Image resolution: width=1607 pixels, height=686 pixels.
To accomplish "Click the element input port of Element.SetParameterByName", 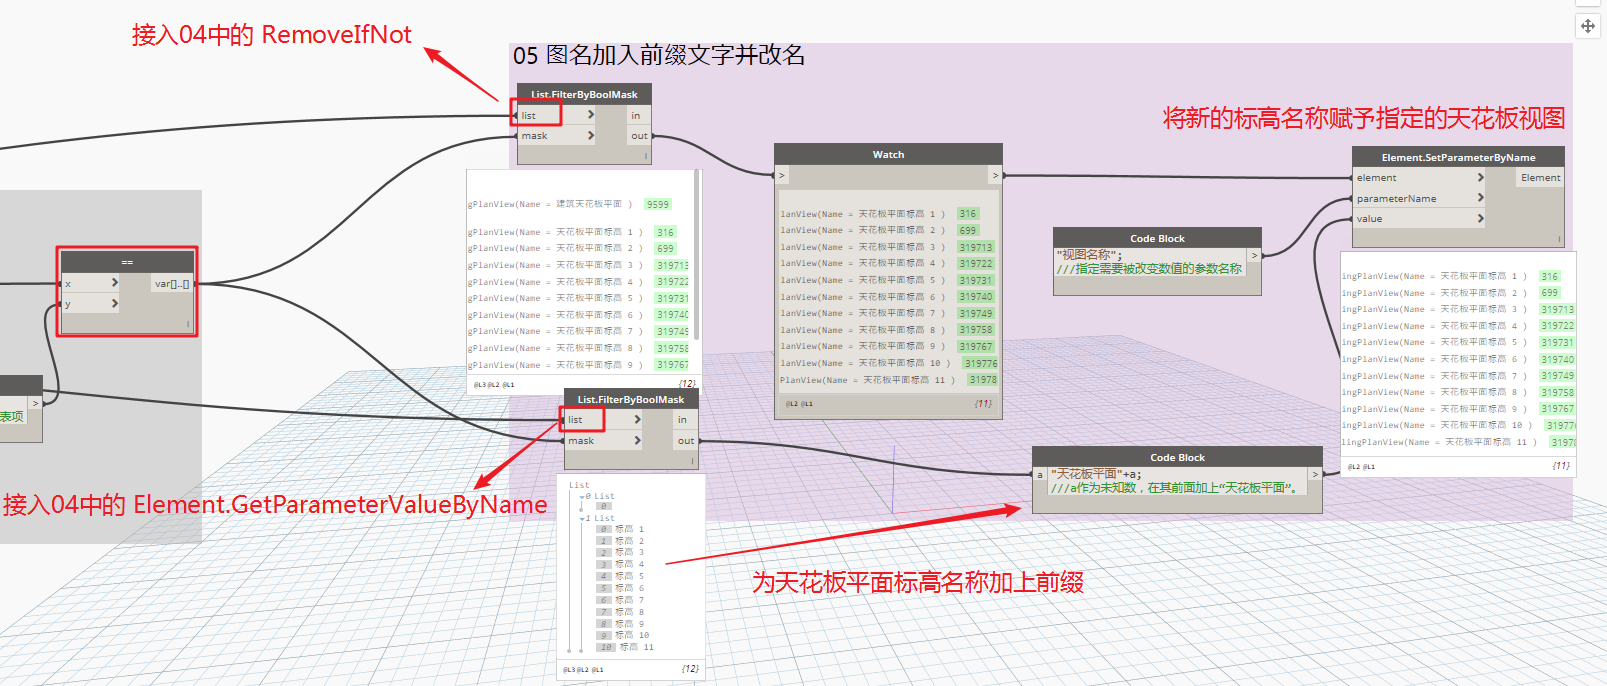I will tap(1419, 178).
